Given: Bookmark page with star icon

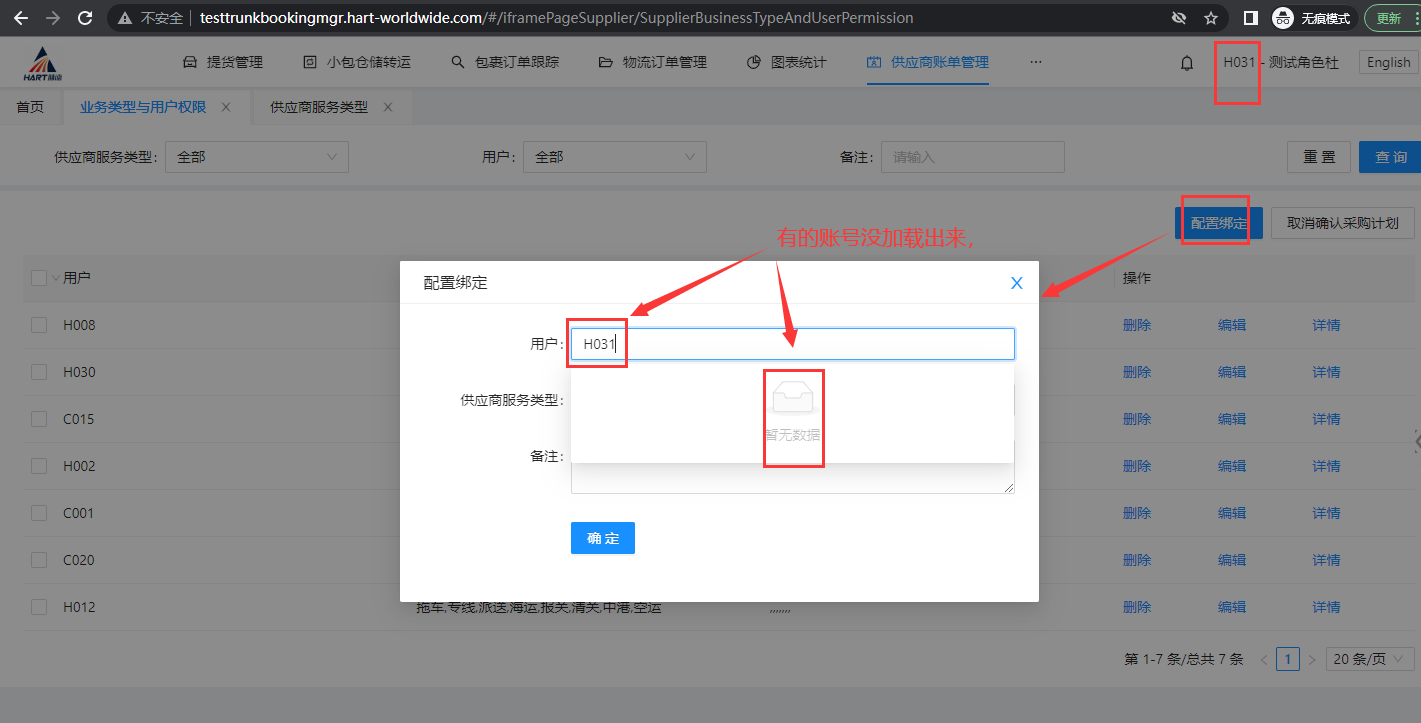Looking at the screenshot, I should (x=1211, y=18).
